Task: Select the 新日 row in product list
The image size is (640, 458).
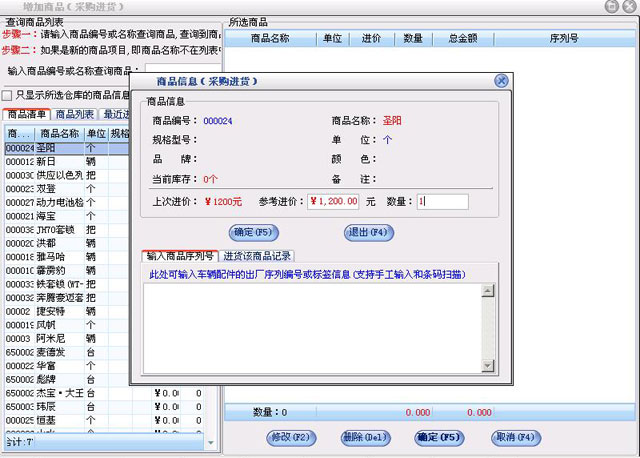Action: [x=46, y=161]
